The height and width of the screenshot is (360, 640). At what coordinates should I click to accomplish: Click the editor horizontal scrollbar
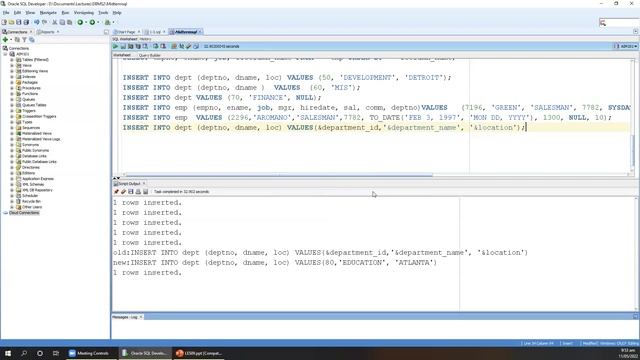click(278, 175)
